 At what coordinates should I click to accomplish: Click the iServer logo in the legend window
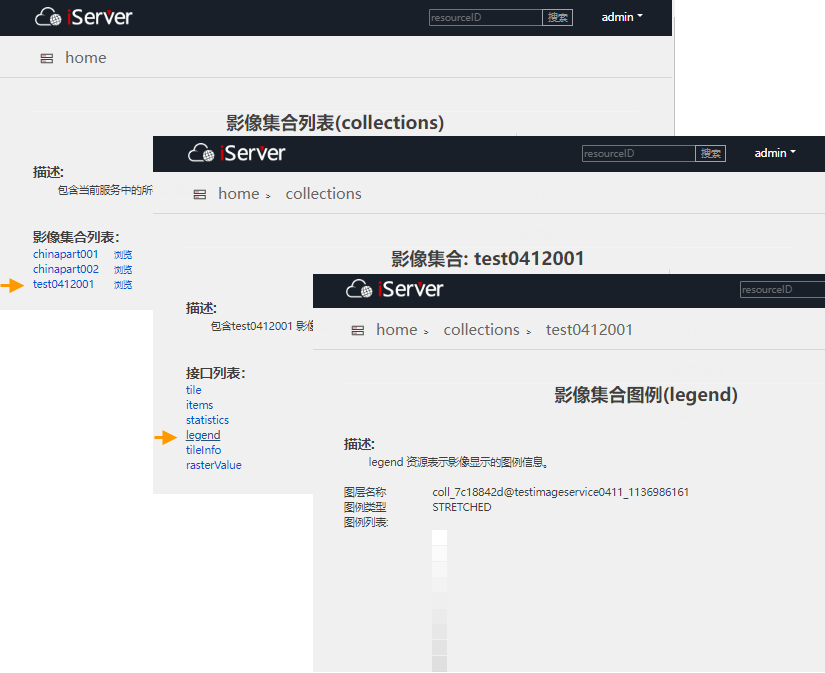pyautogui.click(x=394, y=289)
